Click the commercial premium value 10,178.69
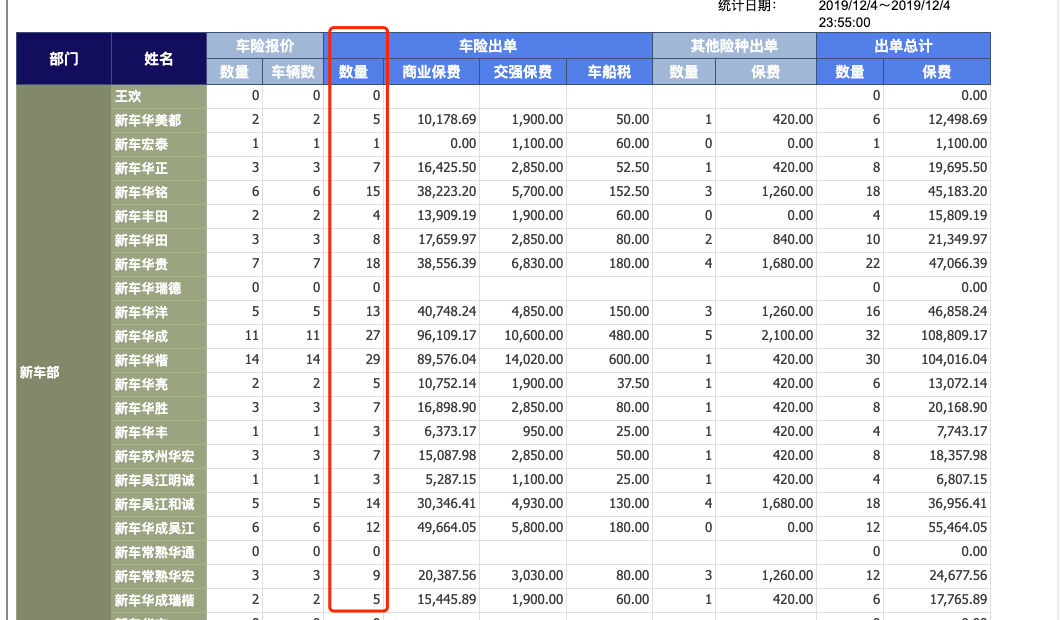Screen dimensions: 1060x620 pos(446,120)
